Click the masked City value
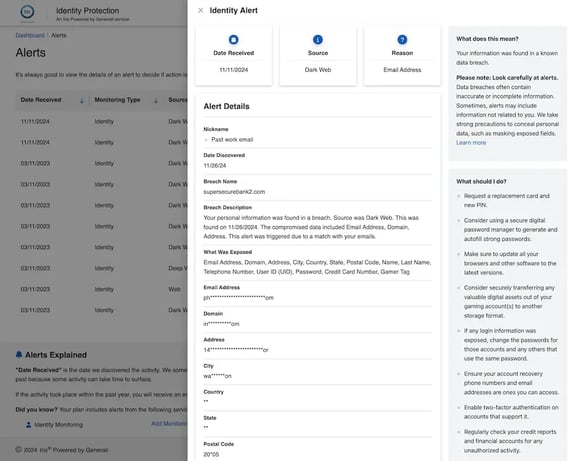This screenshot has height=461, width=575. pyautogui.click(x=217, y=376)
